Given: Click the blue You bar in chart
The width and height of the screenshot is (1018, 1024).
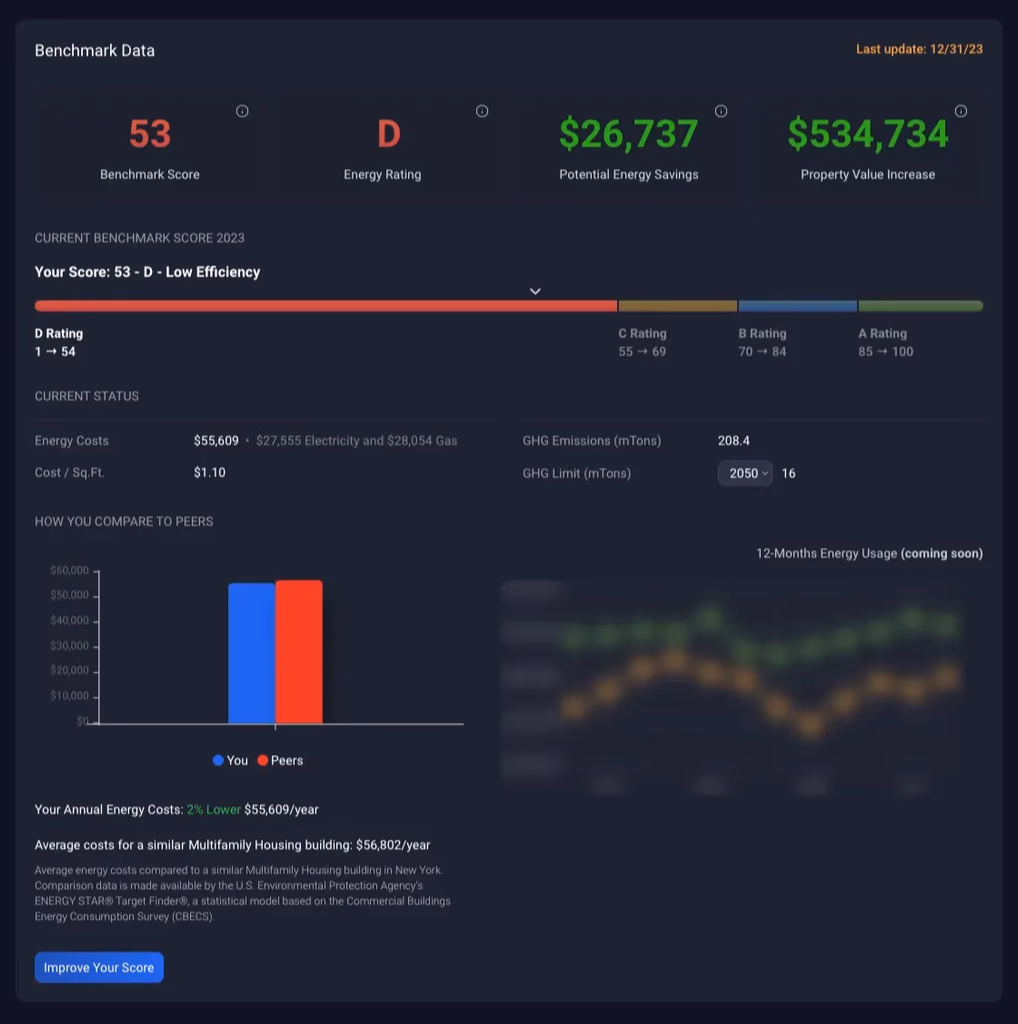Looking at the screenshot, I should 251,653.
